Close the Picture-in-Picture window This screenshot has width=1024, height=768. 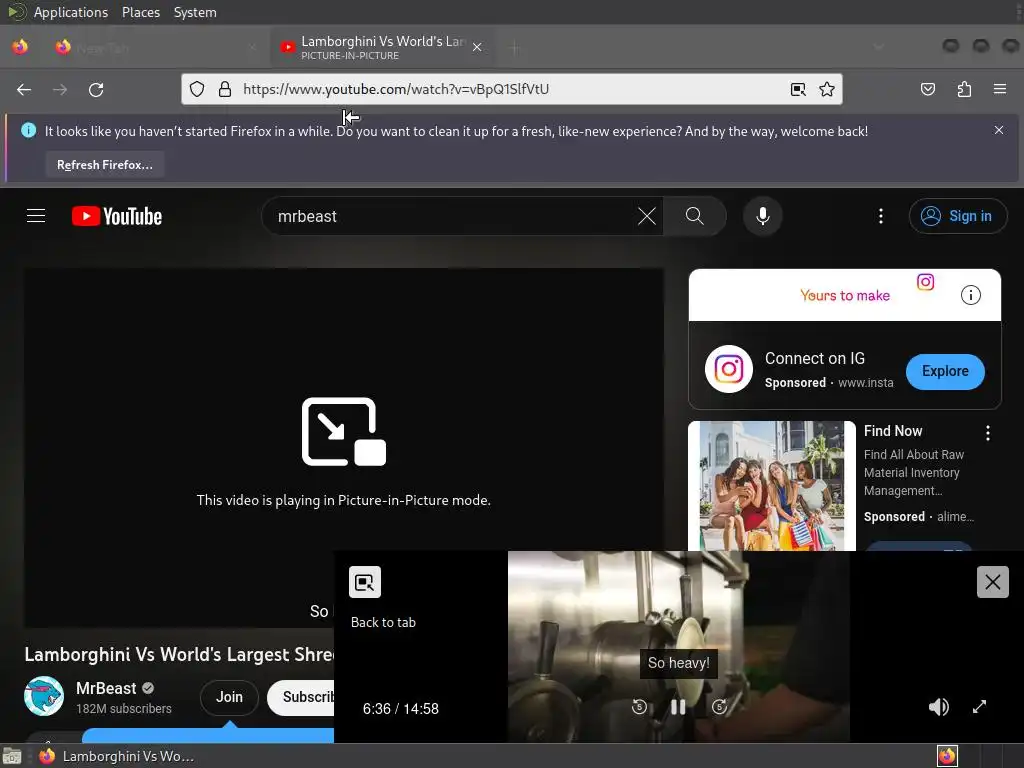[993, 582]
